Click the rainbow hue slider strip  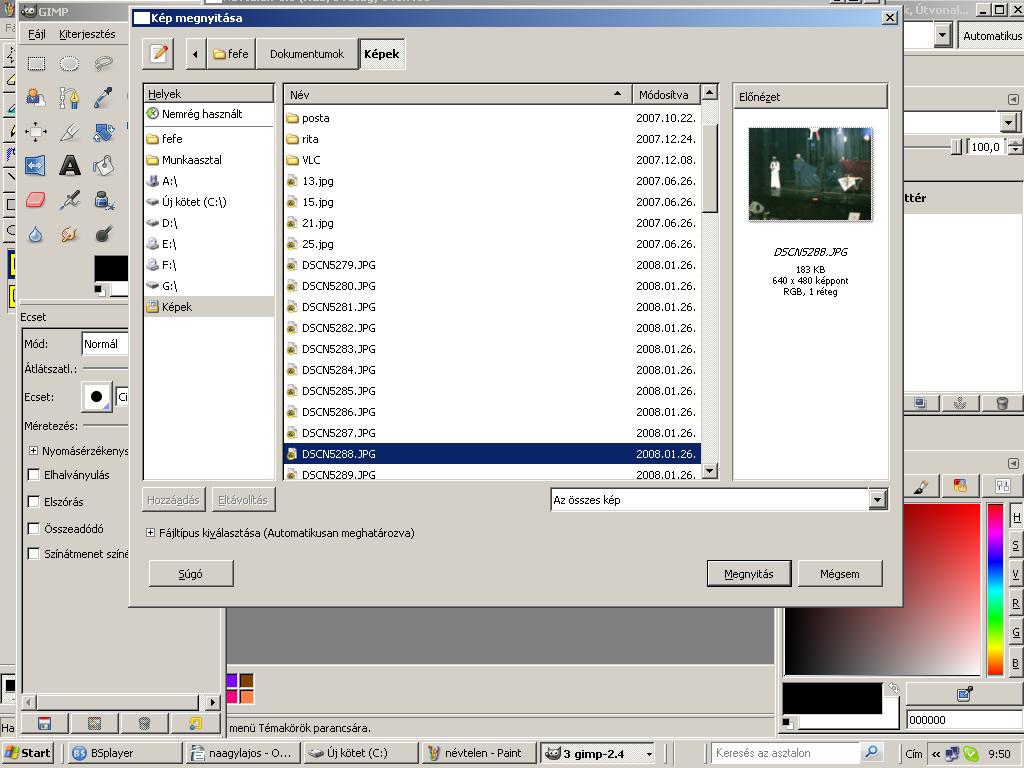(x=995, y=590)
